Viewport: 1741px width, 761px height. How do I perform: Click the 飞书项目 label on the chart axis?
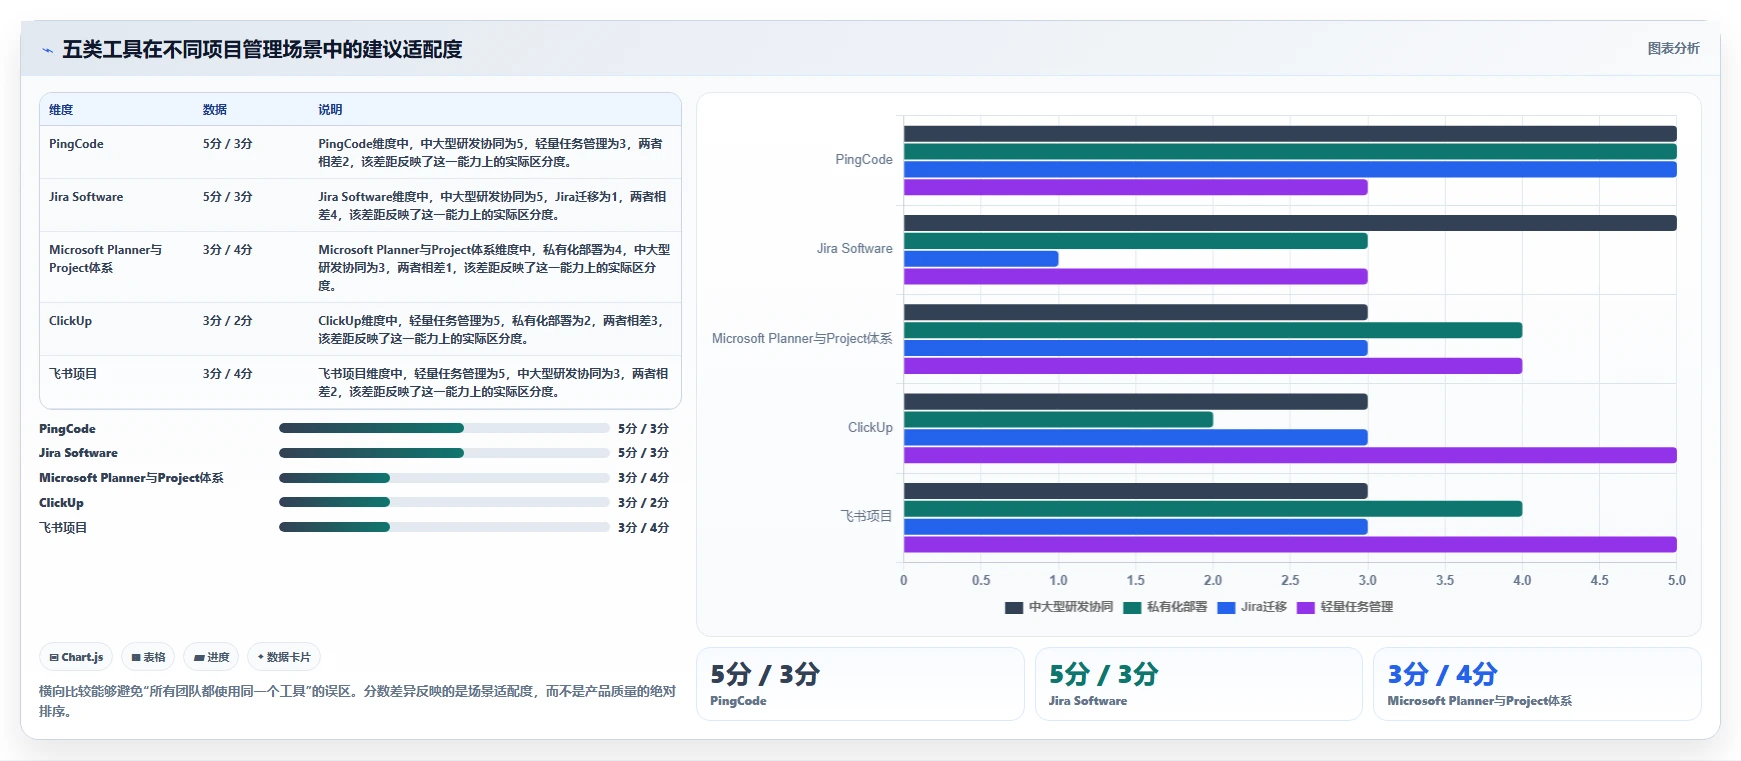pyautogui.click(x=866, y=516)
